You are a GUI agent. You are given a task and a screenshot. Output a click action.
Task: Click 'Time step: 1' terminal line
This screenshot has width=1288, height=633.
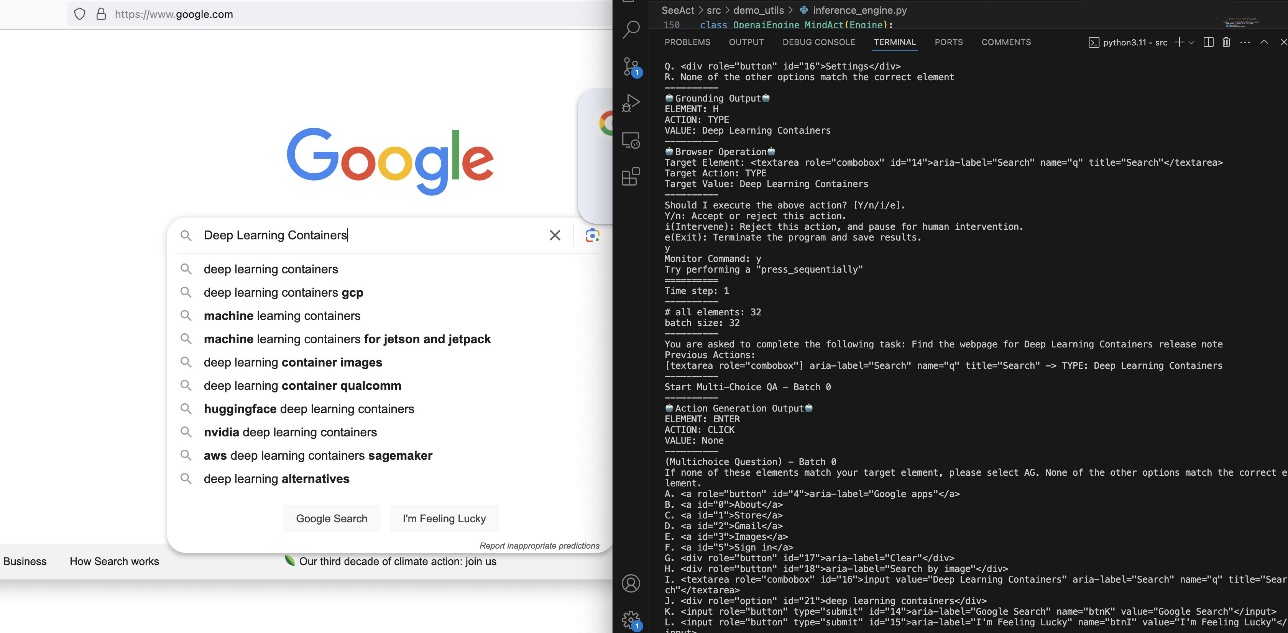click(697, 291)
